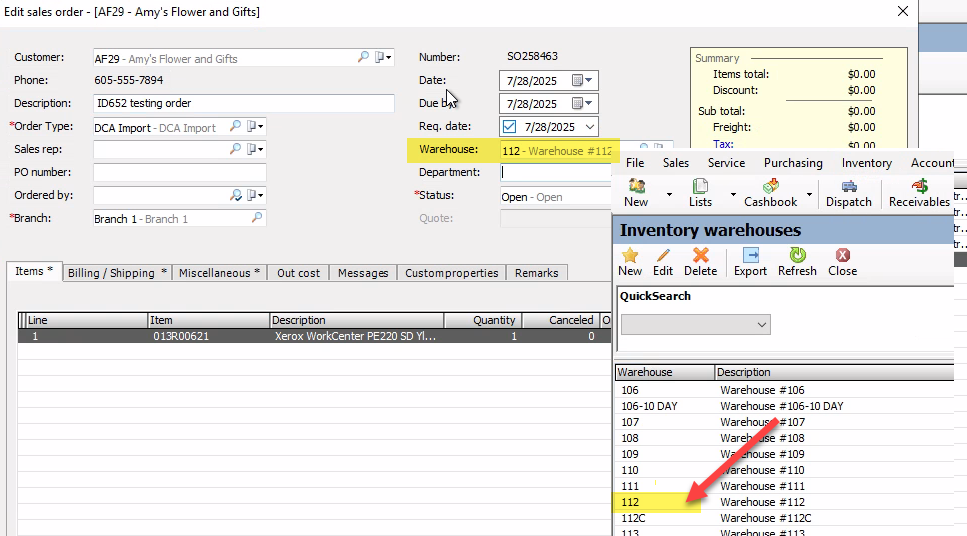Switch to the Out cost tab
Image resolution: width=967 pixels, height=536 pixels.
click(298, 273)
